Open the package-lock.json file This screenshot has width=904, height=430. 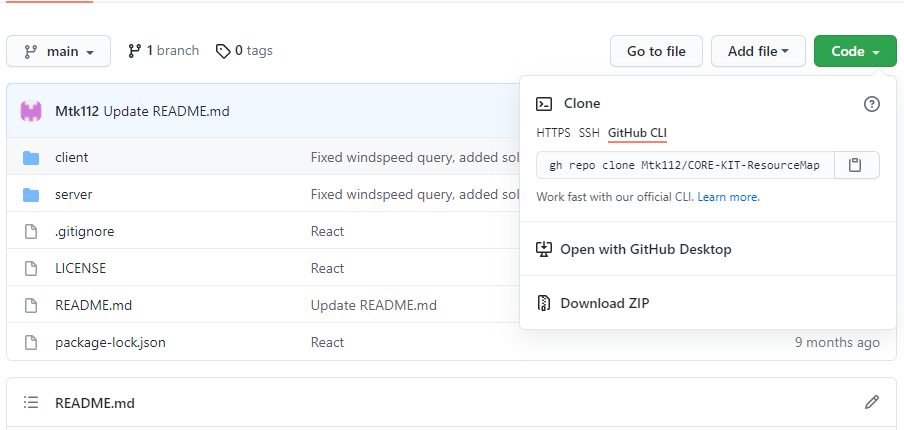tap(110, 342)
